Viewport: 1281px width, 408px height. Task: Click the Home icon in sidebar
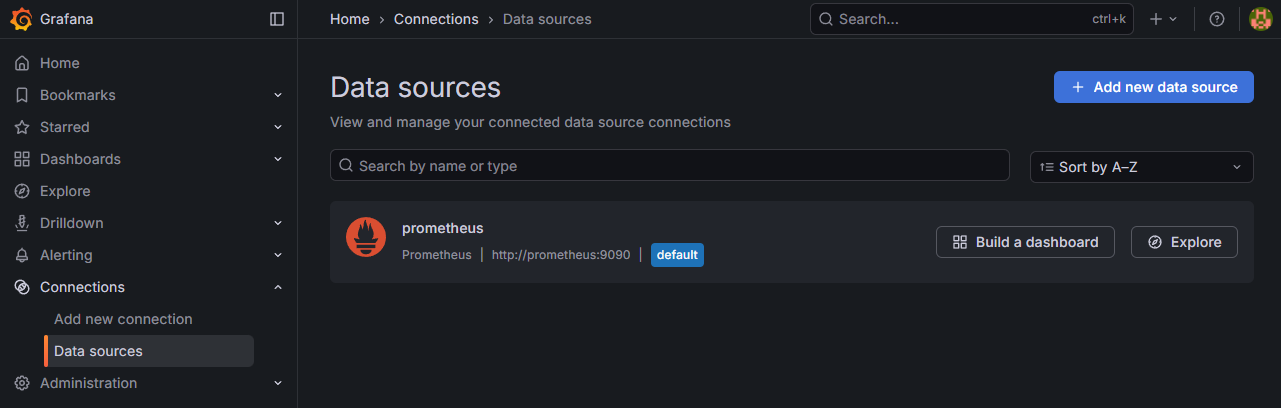point(21,63)
